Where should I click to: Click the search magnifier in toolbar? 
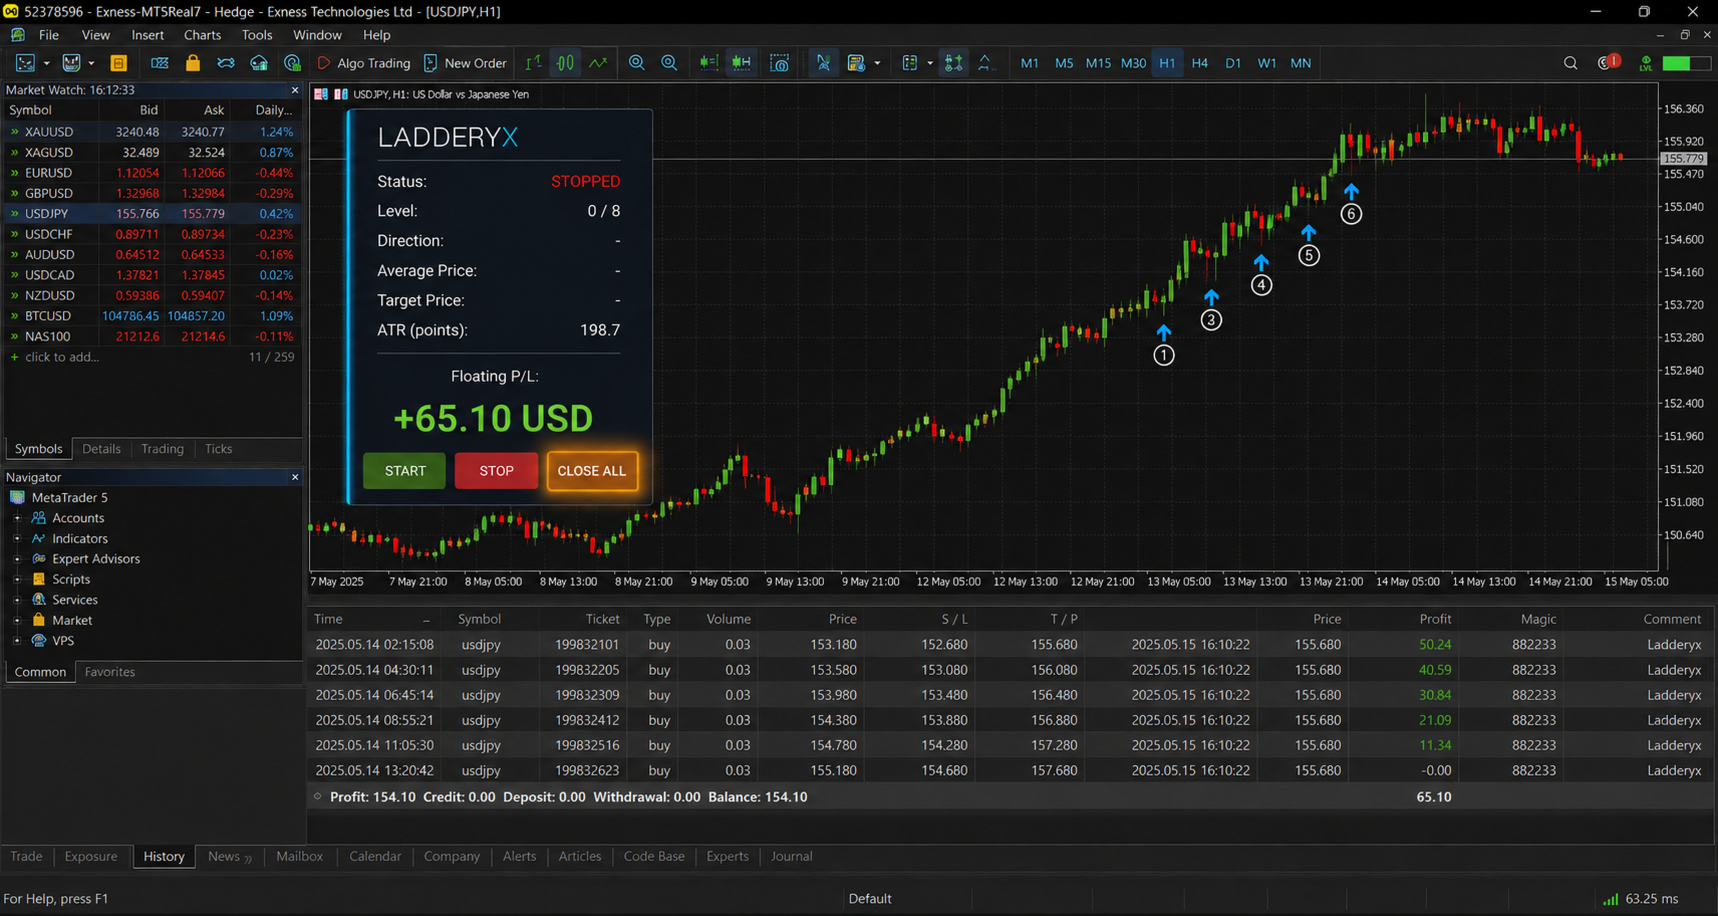coord(1570,63)
